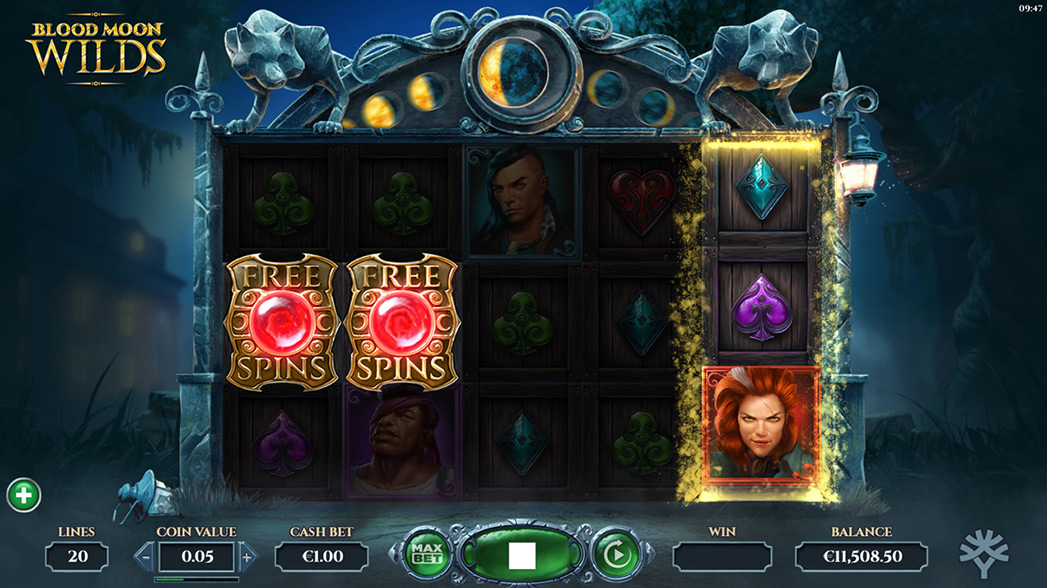Increase coin value with the plus arrow

[x=247, y=557]
